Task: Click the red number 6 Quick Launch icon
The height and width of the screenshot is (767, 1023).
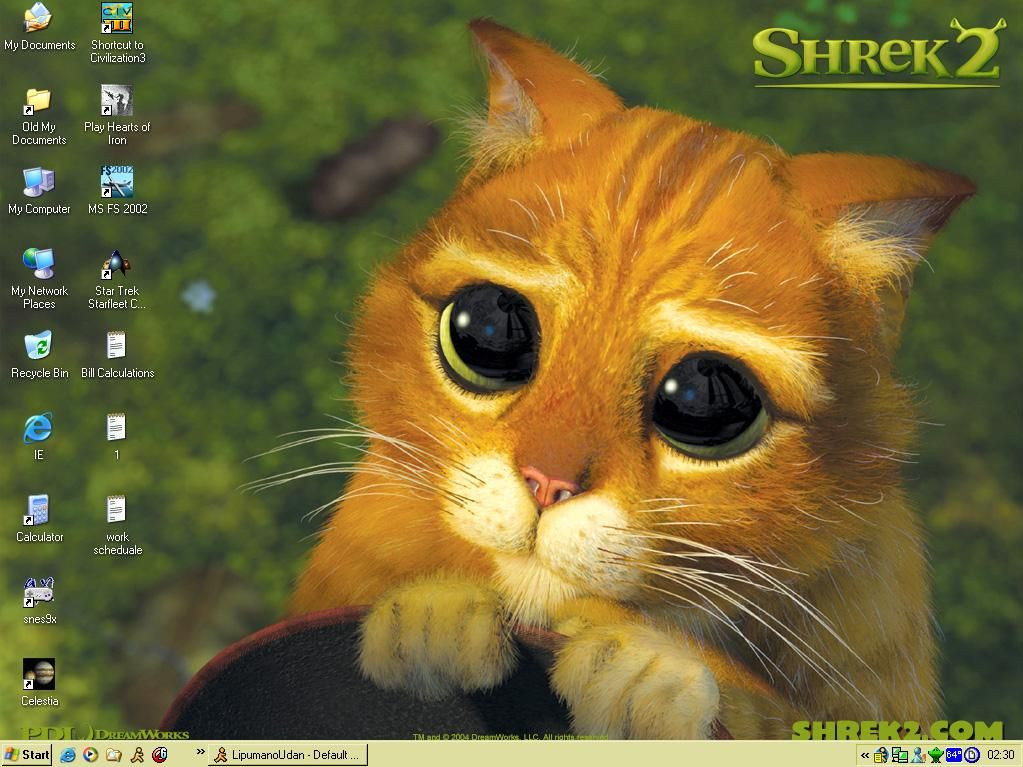Action: [160, 755]
